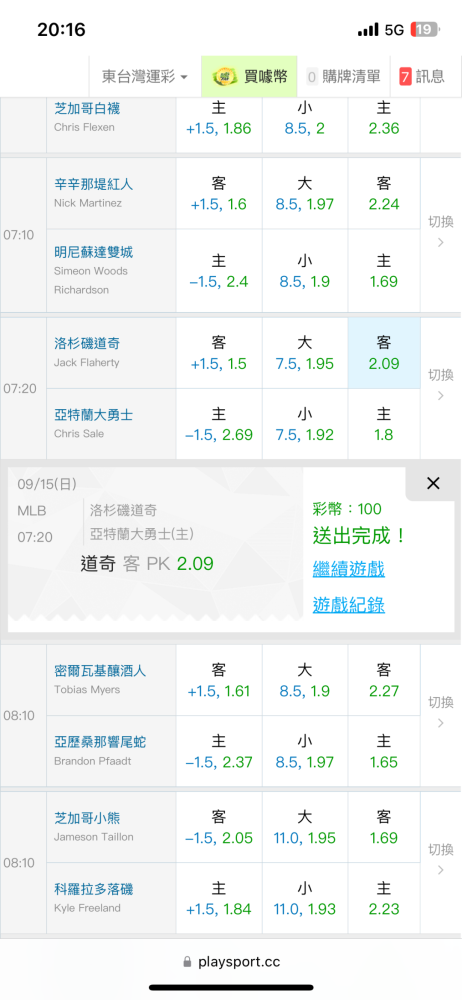This screenshot has height=1000, width=462.
Task: Deselect the highlighted Dodgers 客 2.09 pick
Action: [384, 353]
